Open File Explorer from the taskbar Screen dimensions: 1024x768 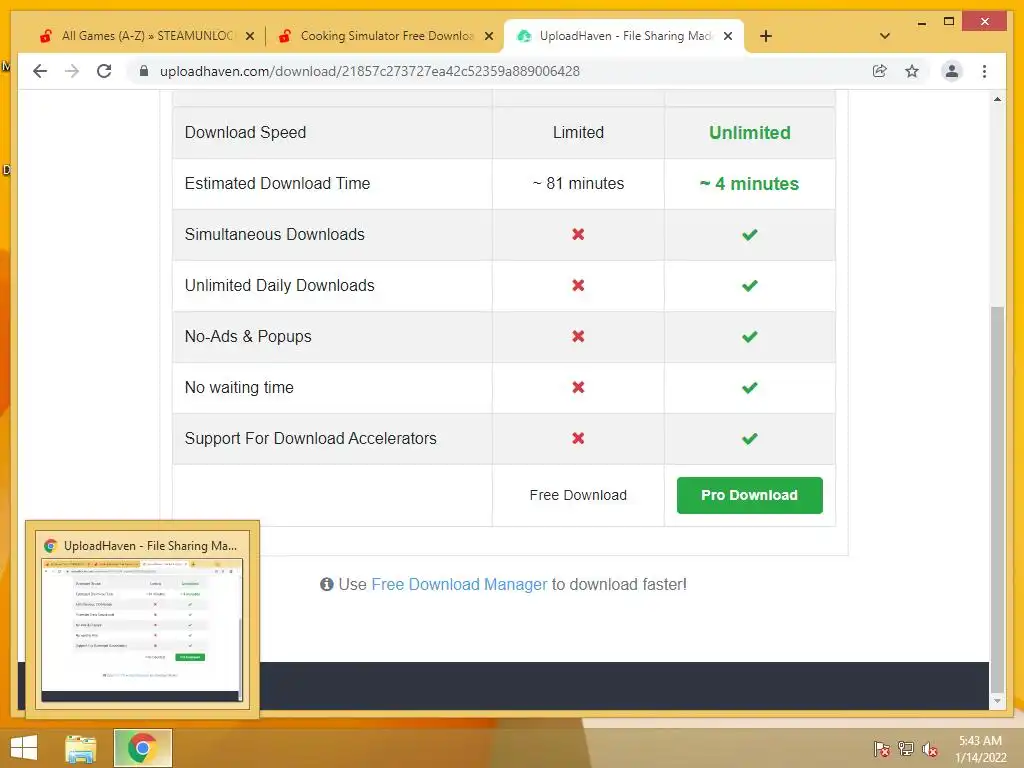(x=81, y=748)
